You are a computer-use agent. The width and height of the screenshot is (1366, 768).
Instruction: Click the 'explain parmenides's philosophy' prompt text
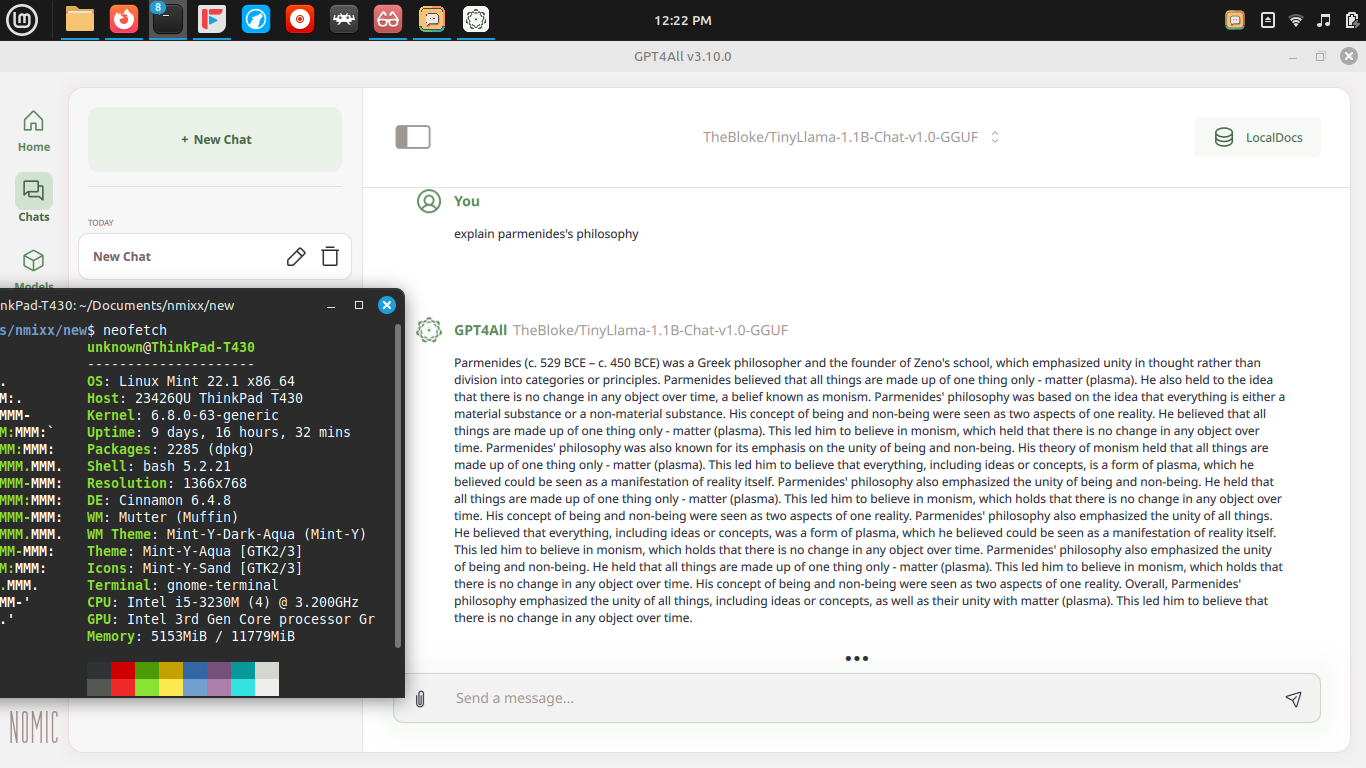pos(546,234)
